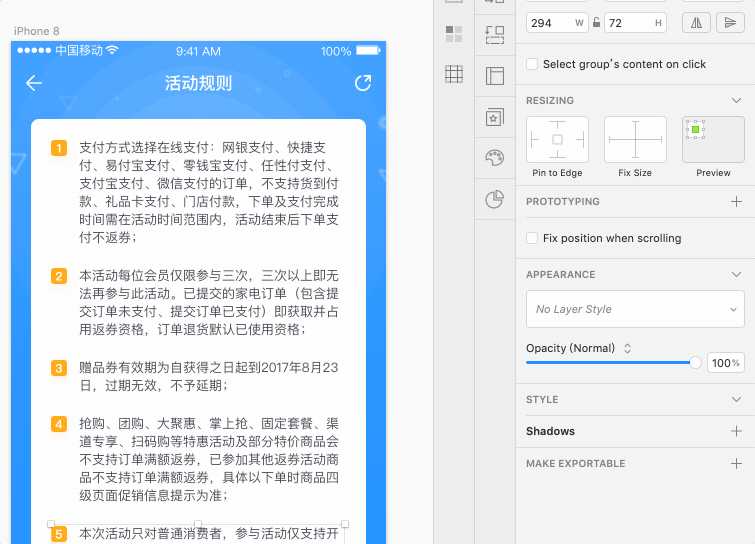Open the Opacity blend mode selector

[628, 348]
